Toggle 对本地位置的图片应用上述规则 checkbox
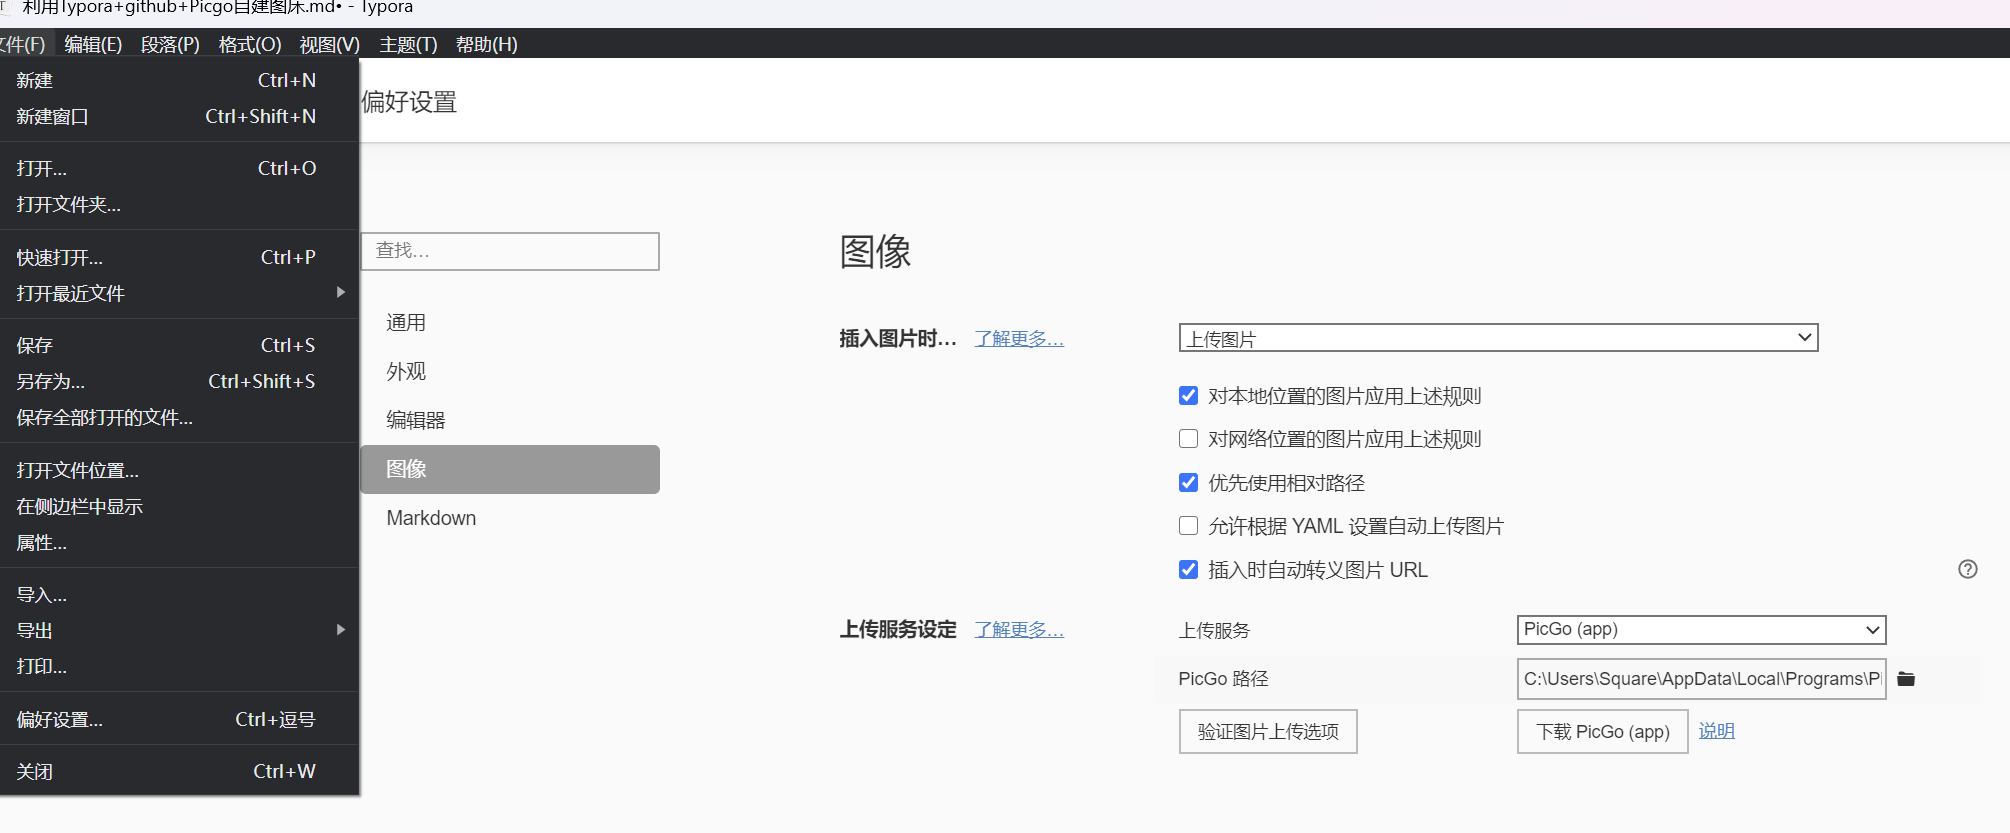2010x833 pixels. (x=1188, y=396)
